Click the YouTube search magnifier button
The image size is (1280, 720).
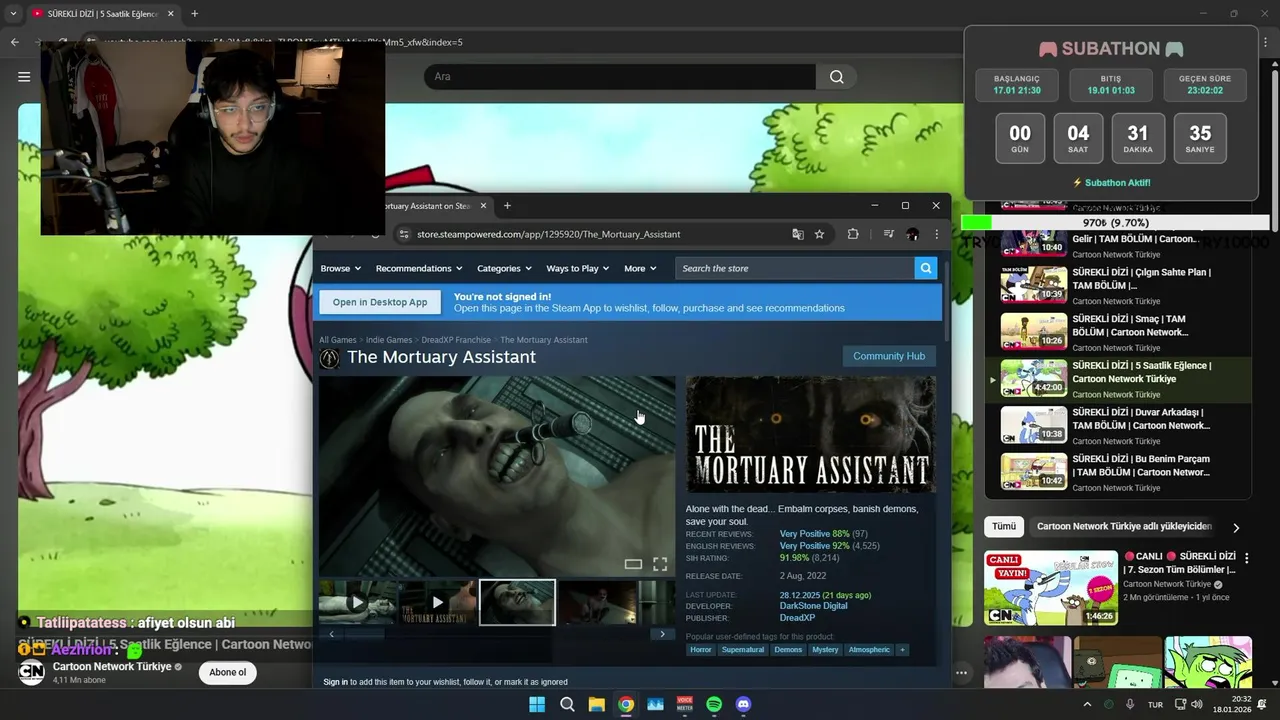pos(837,77)
